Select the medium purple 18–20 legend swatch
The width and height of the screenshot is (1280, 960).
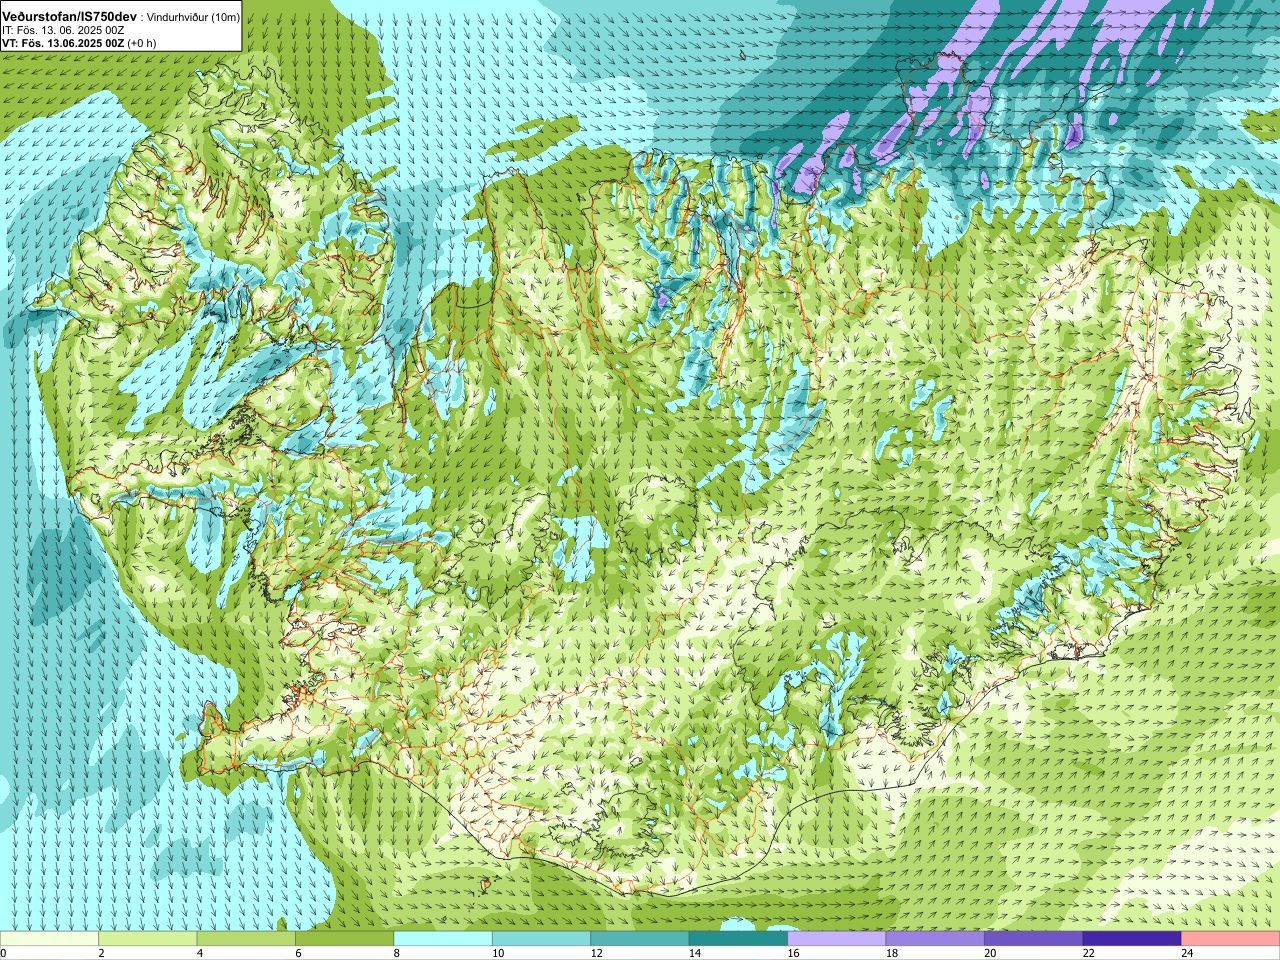(x=935, y=939)
